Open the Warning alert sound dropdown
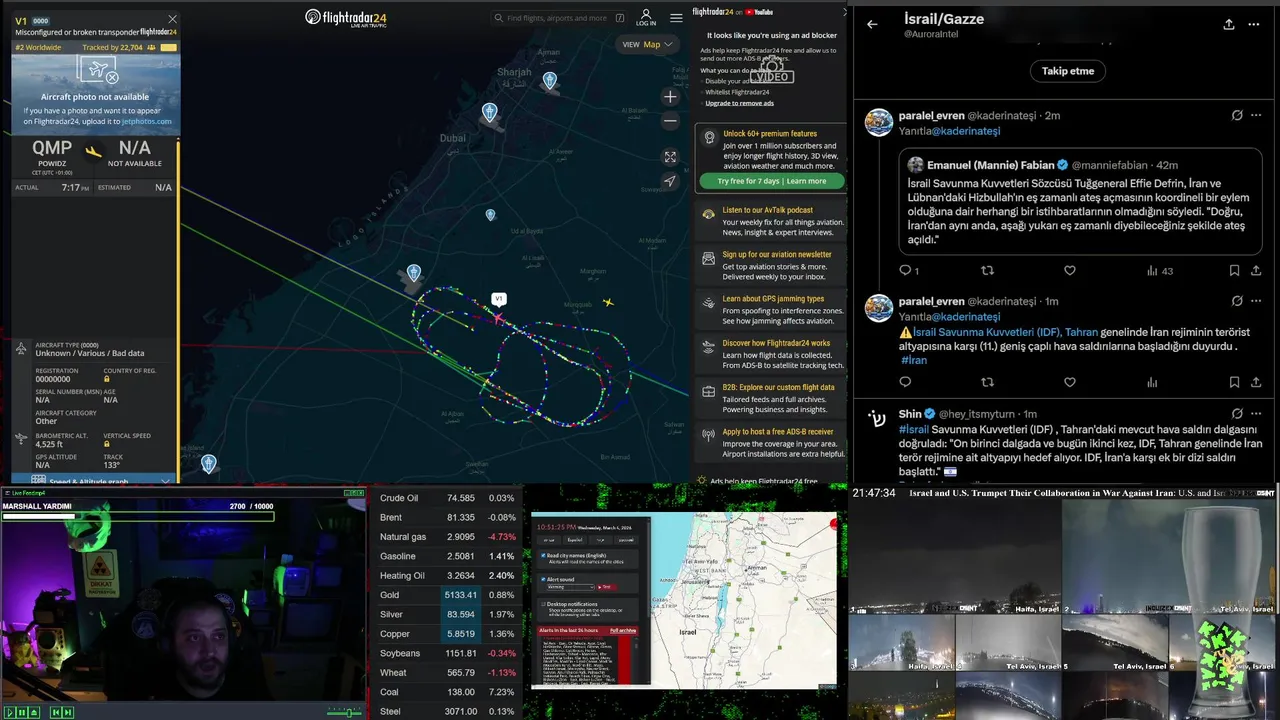 (571, 587)
